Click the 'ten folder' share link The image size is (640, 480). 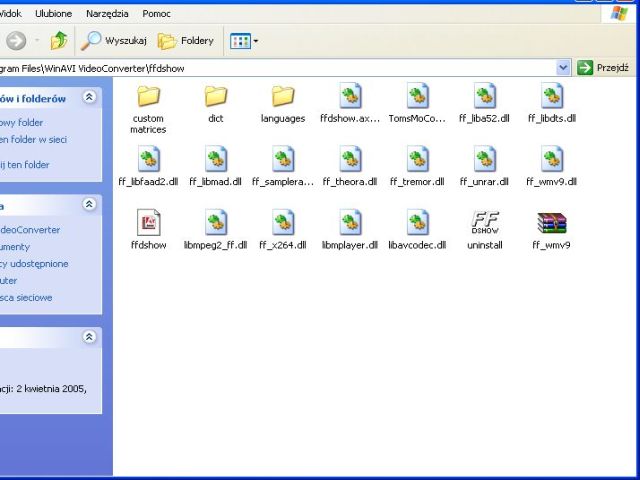[x=24, y=165]
